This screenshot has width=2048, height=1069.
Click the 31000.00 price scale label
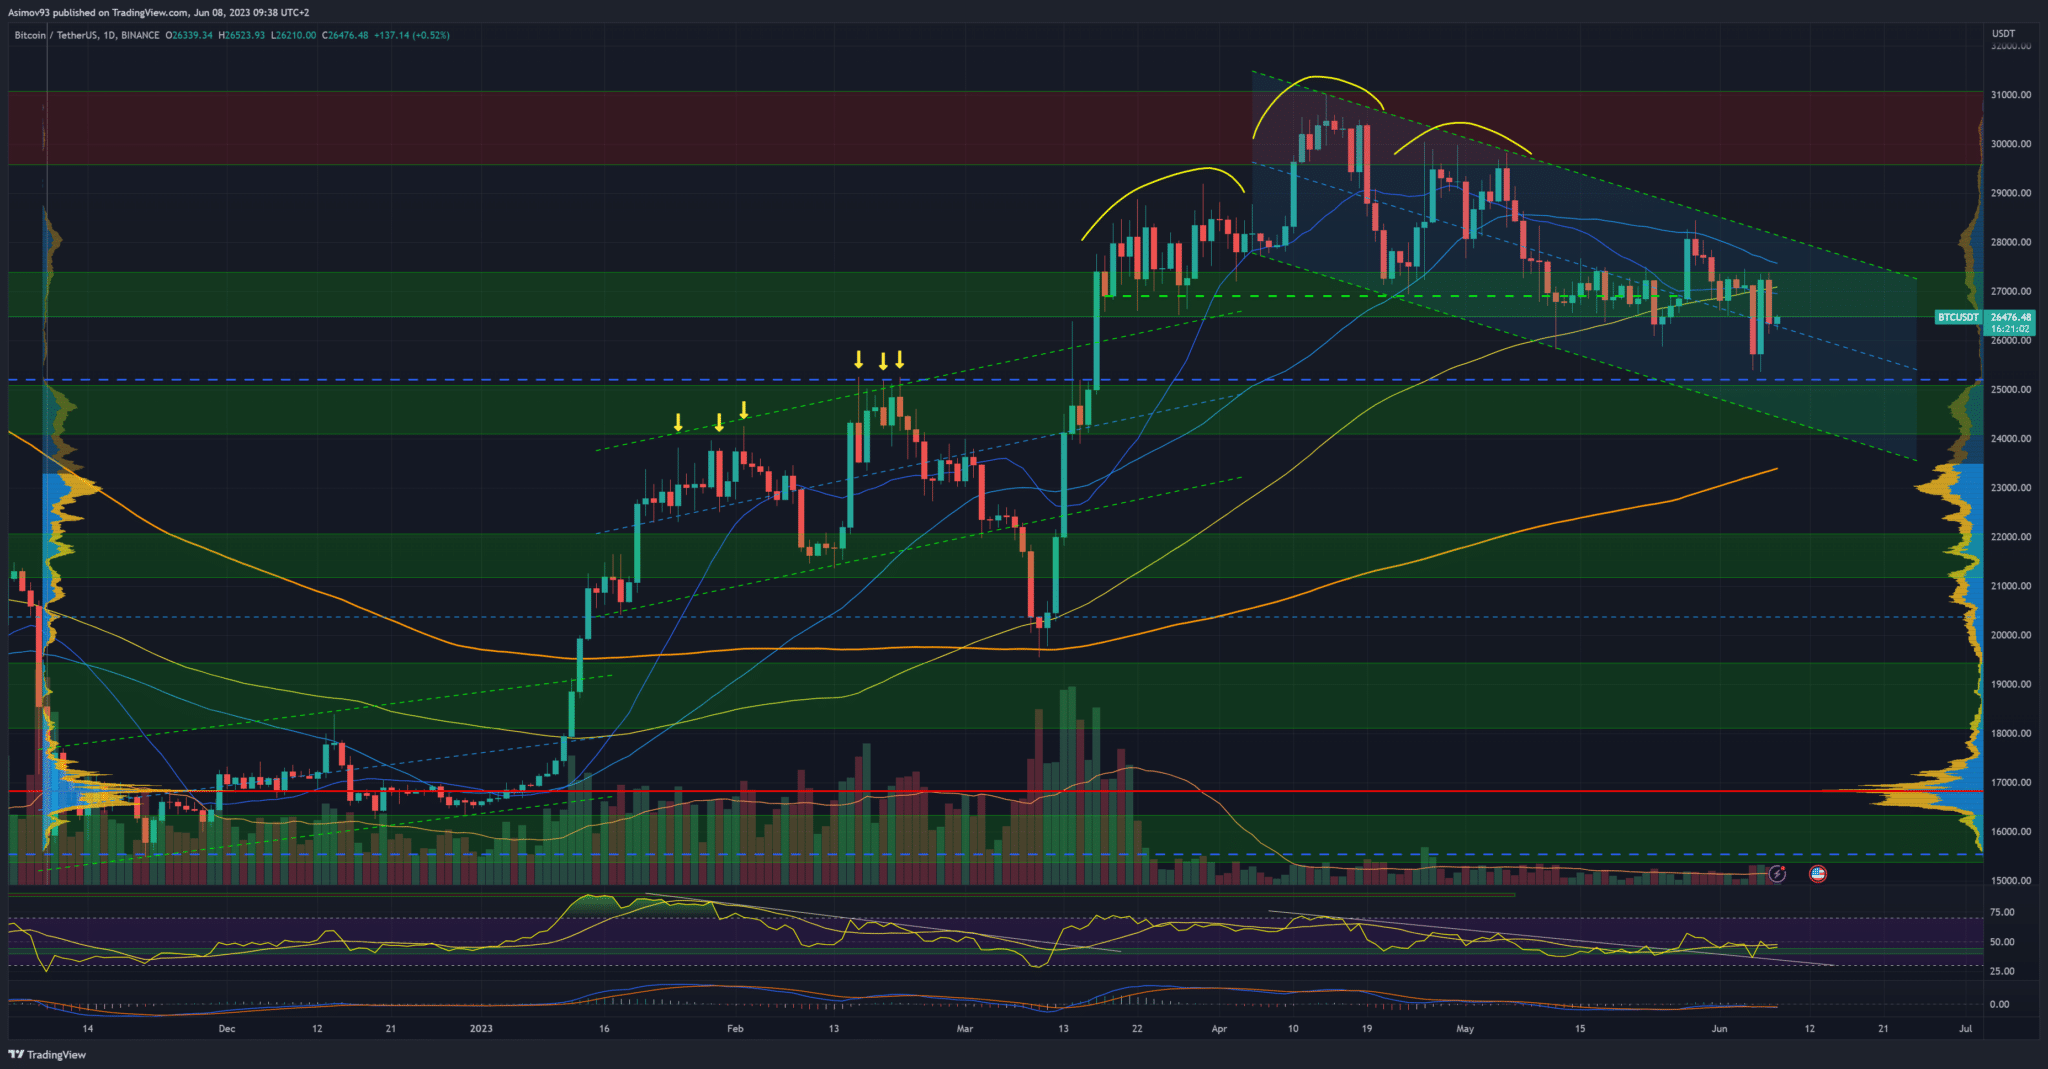[x=2011, y=95]
